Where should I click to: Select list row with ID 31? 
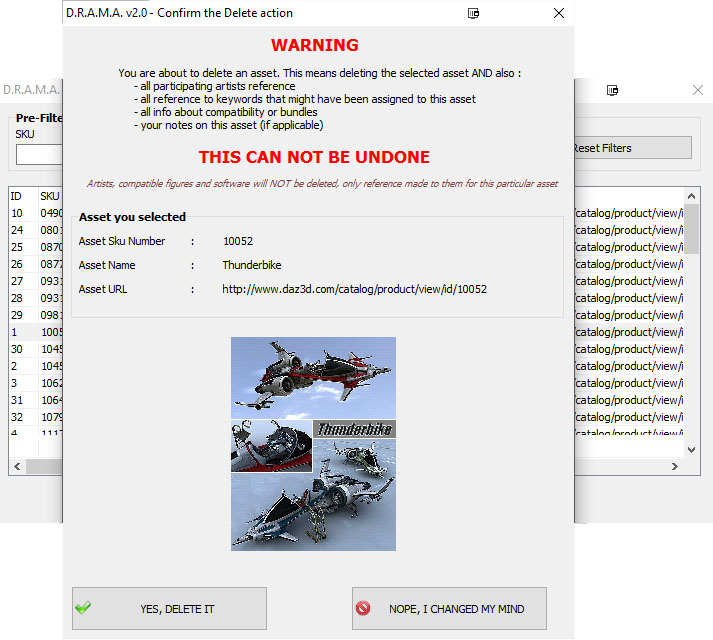point(36,400)
